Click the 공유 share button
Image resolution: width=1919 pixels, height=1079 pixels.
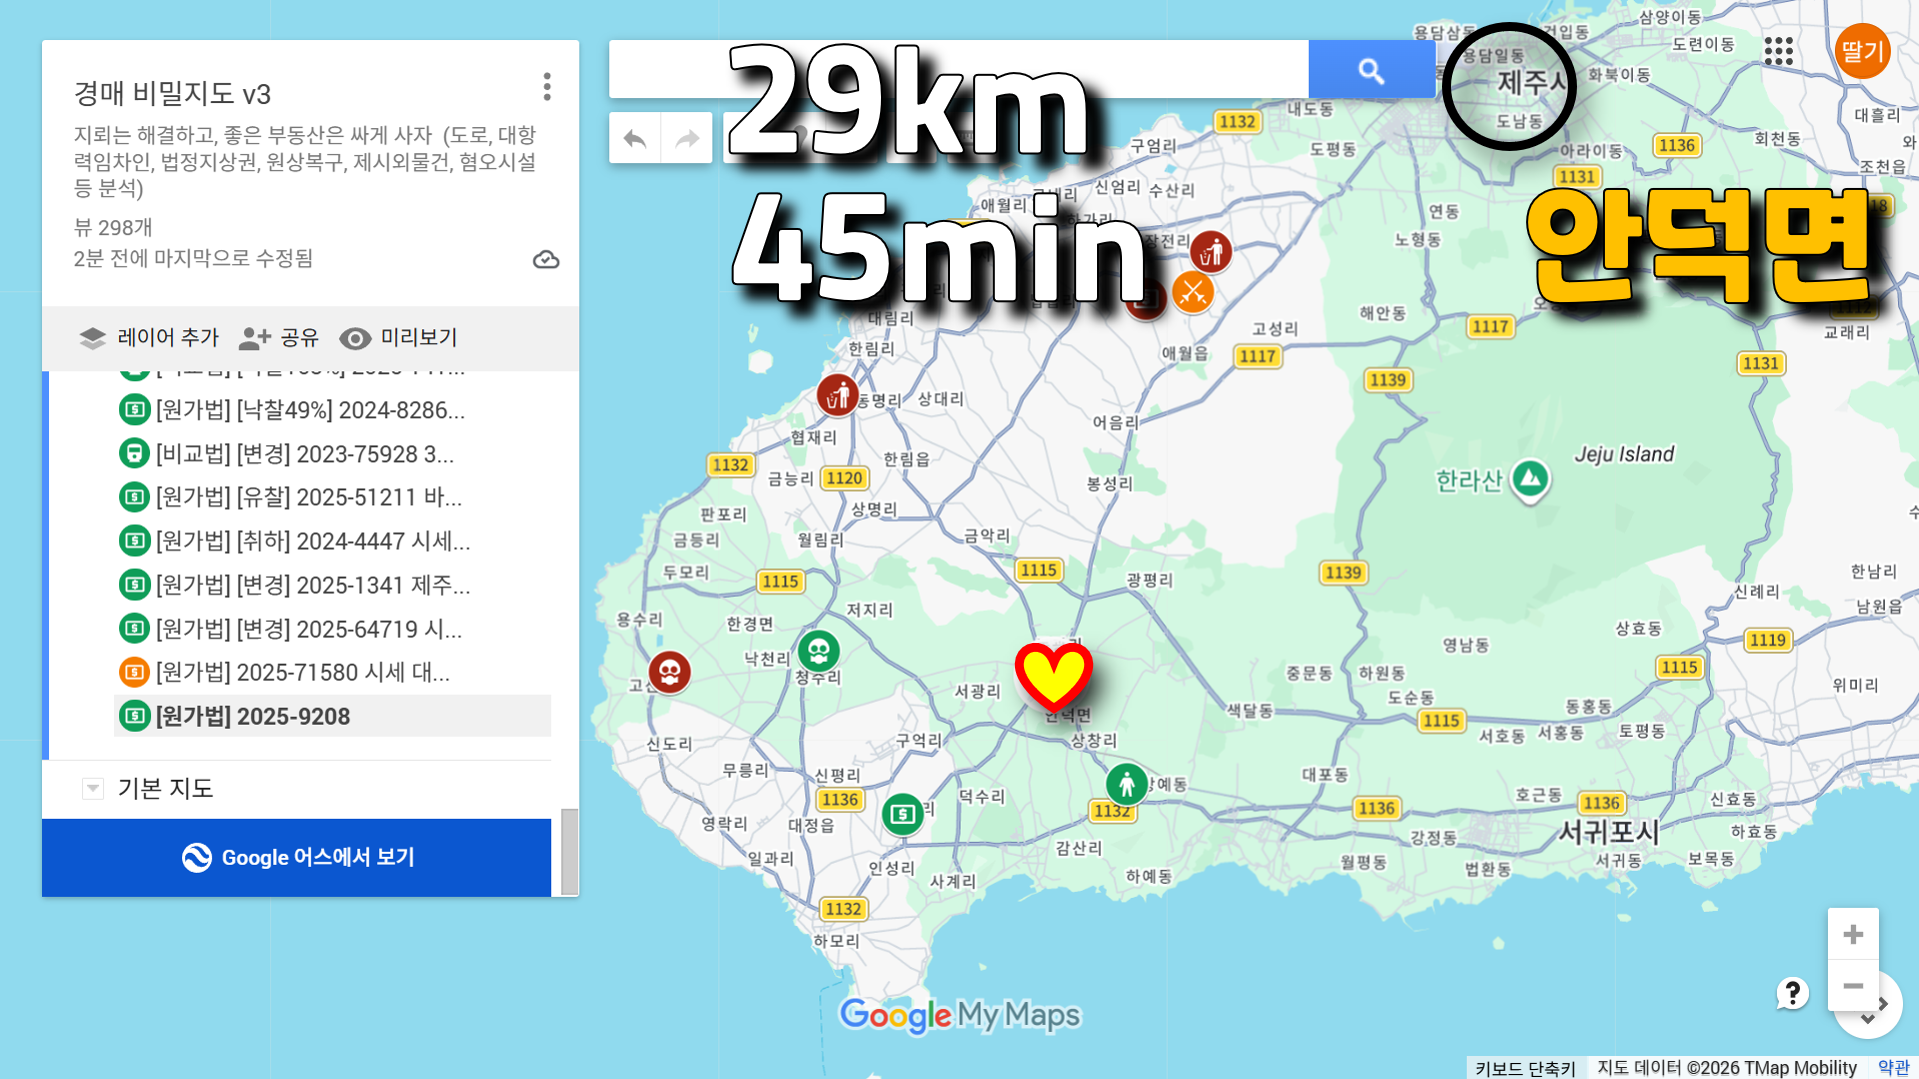pos(279,338)
